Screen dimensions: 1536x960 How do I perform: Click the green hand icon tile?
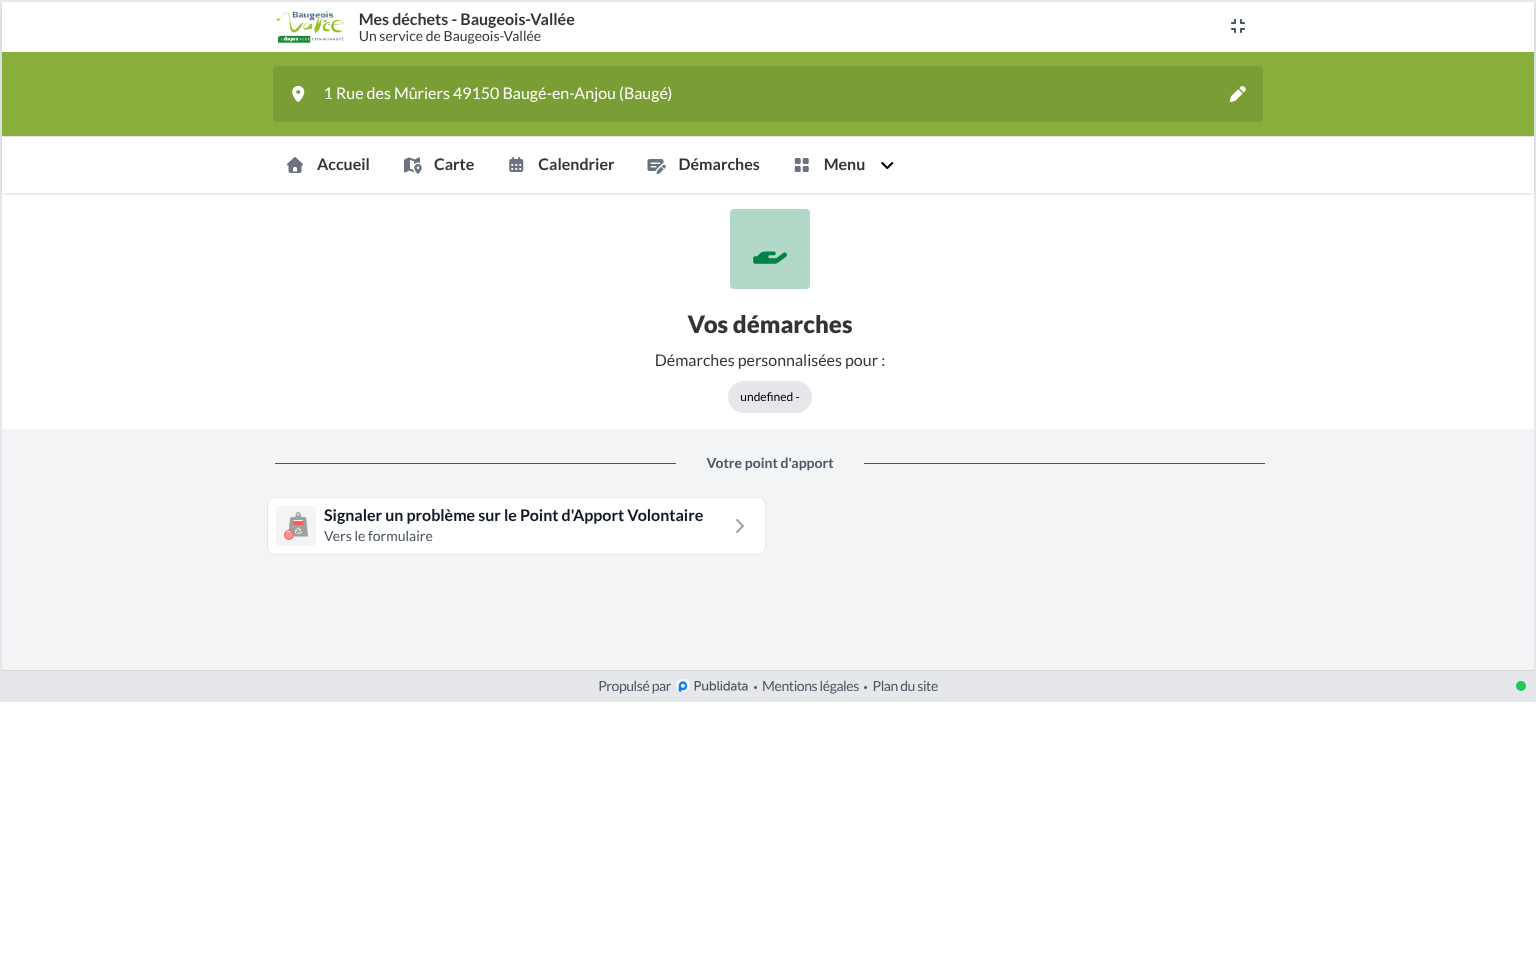[770, 249]
